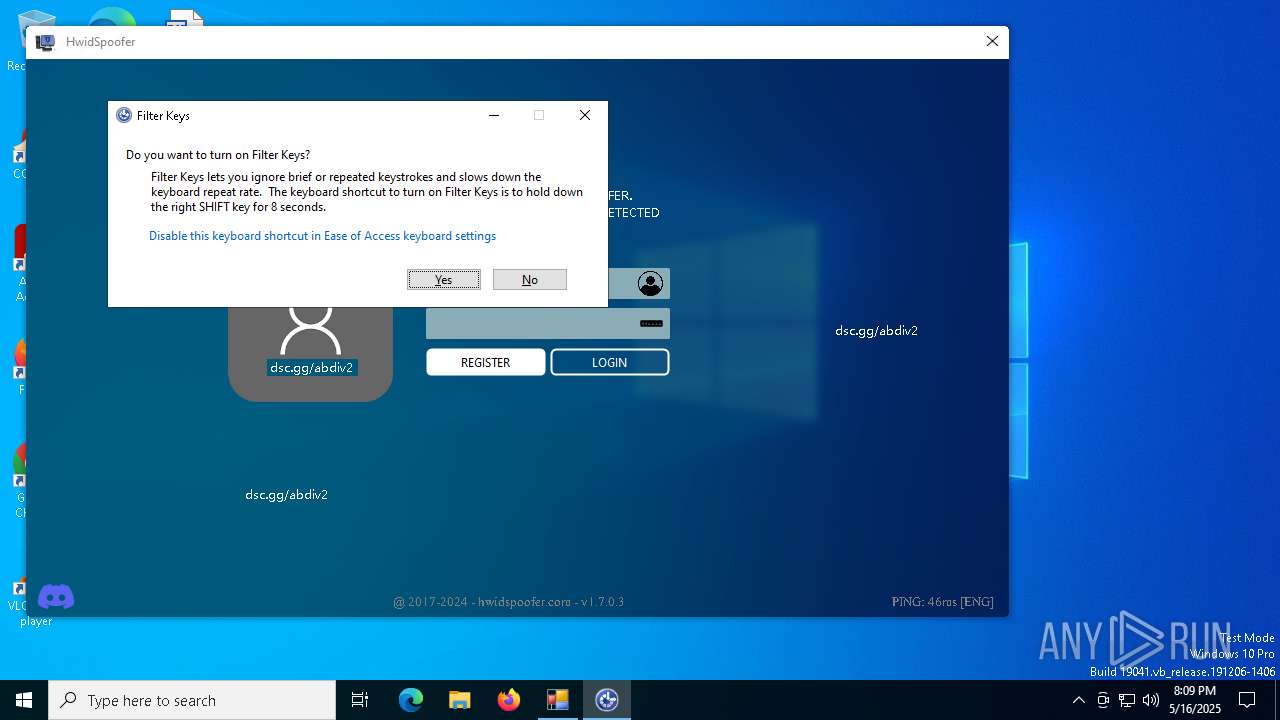1280x720 pixels.
Task: Minimize the Filter Keys dialog
Action: coord(493,115)
